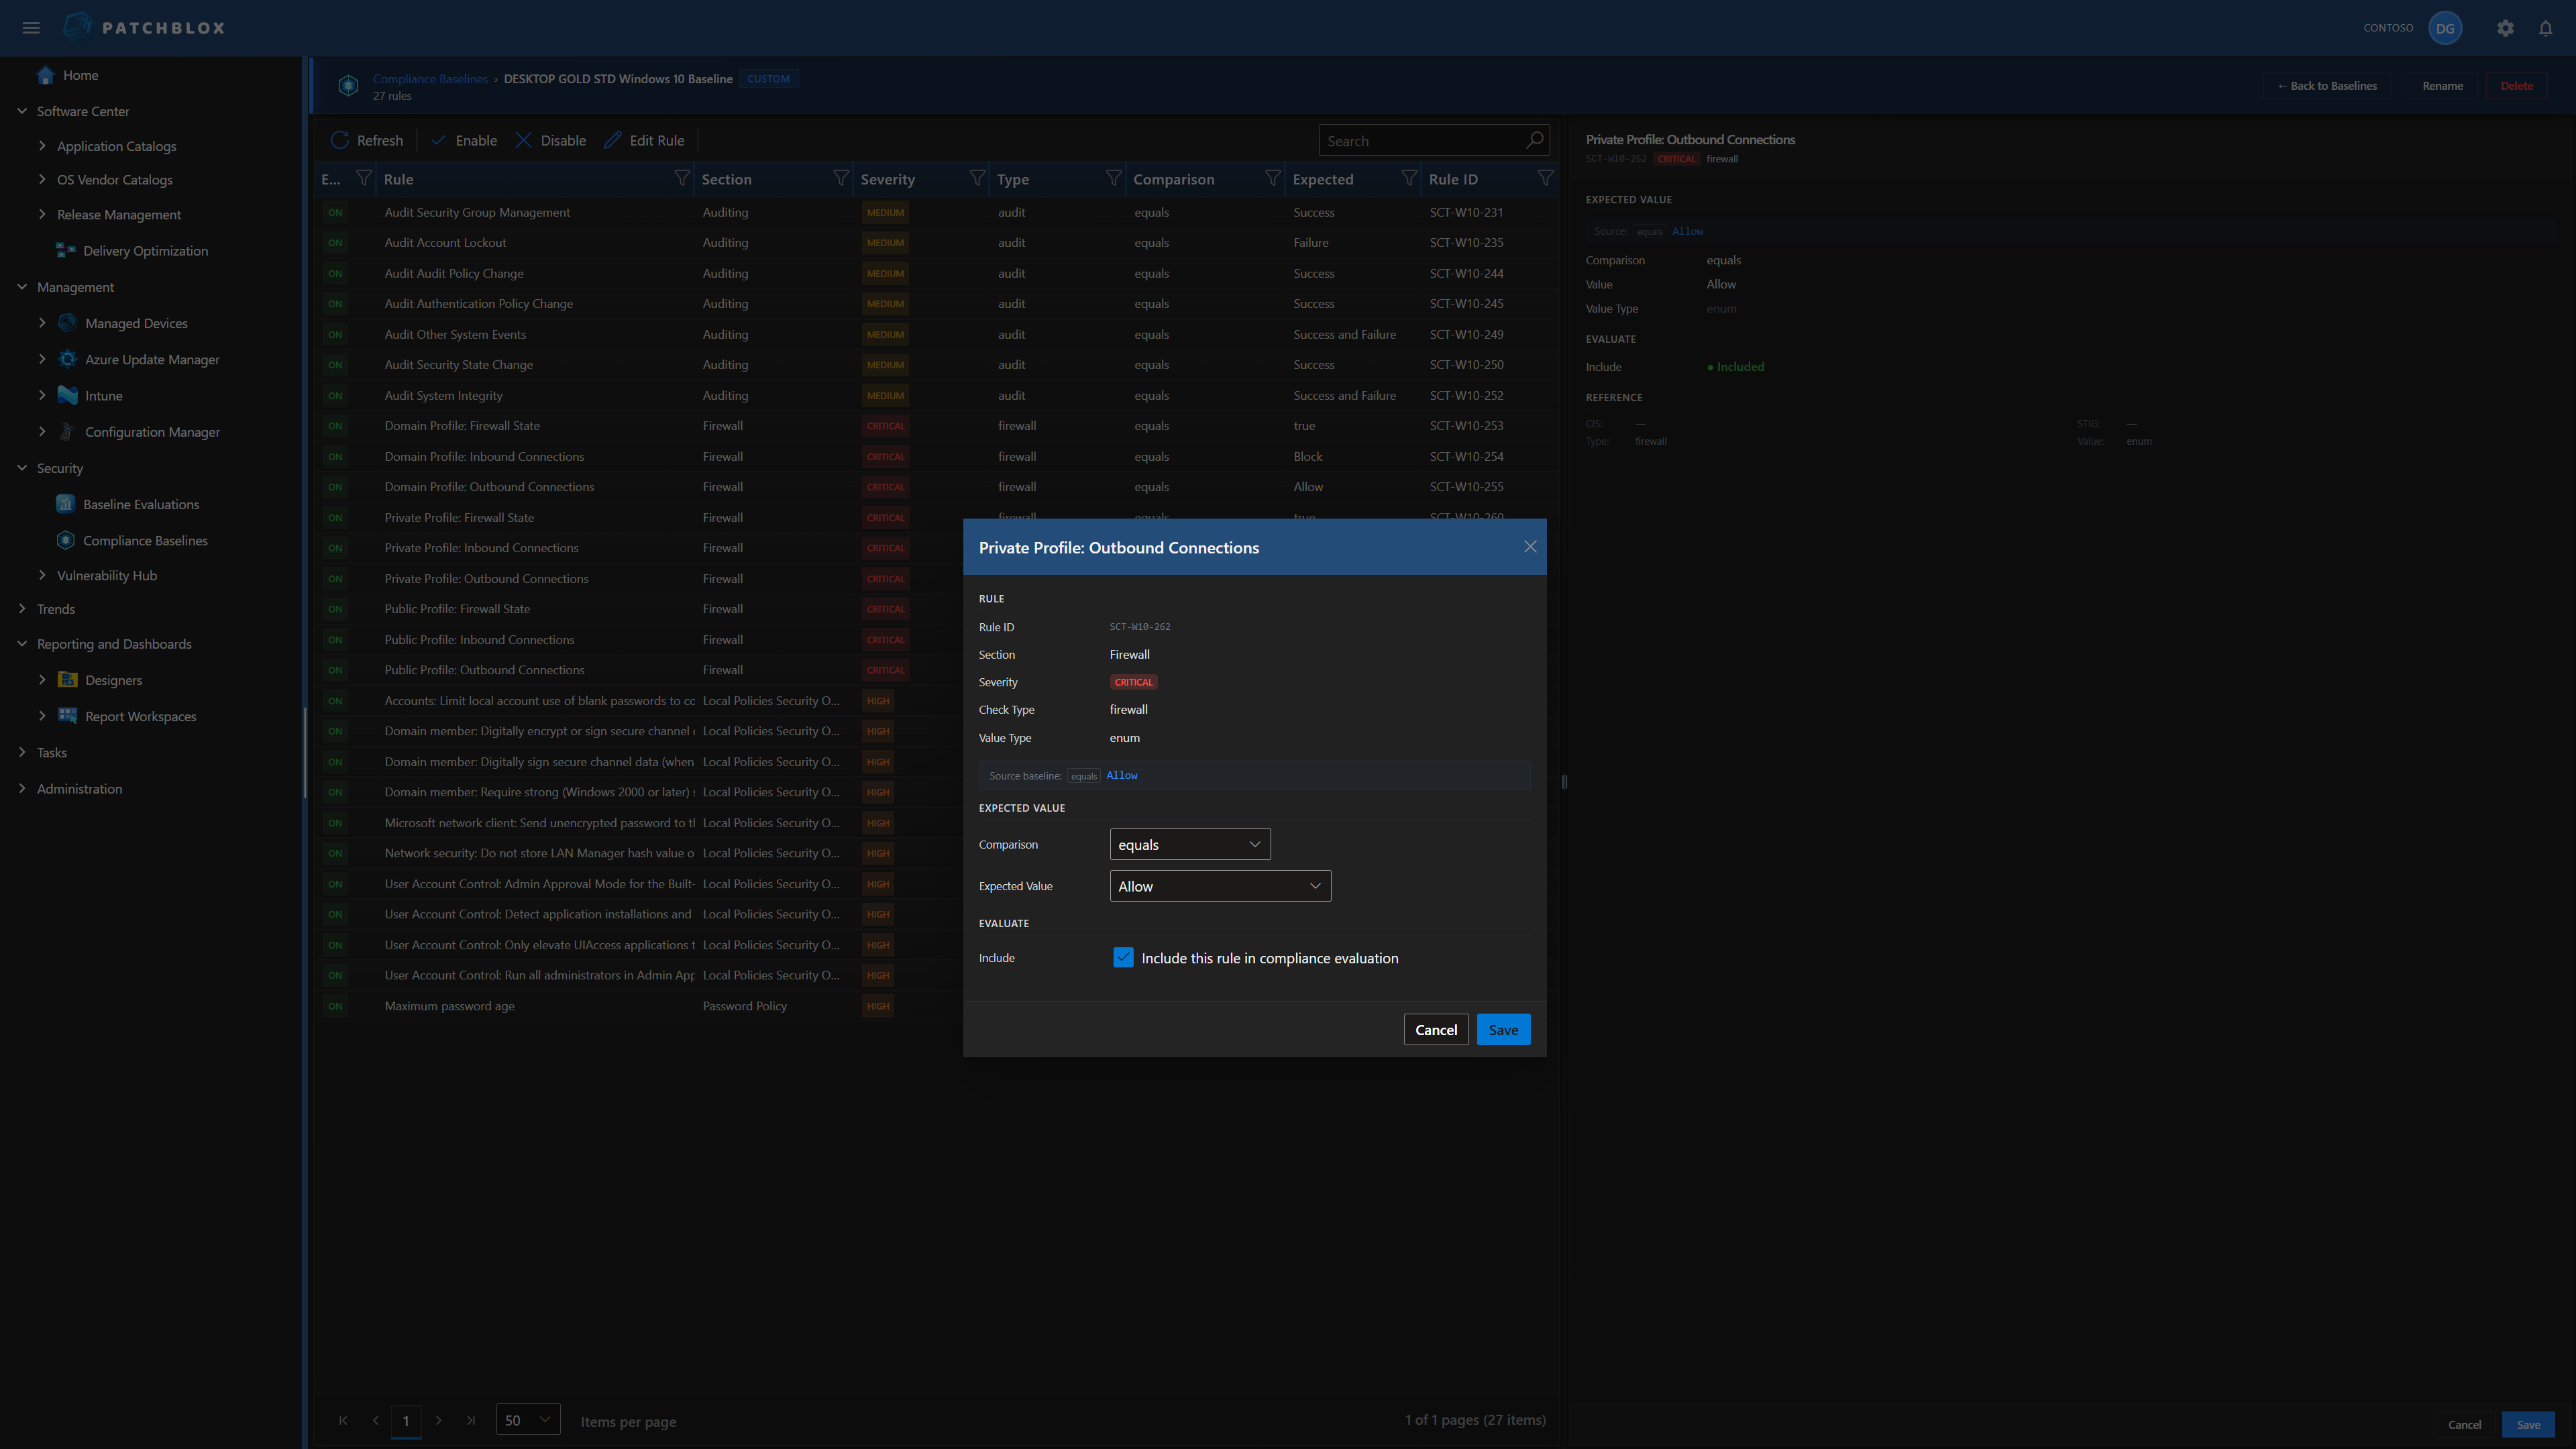Click the Report Workspaces icon
Screen dimensions: 2576x1449
tap(67, 716)
